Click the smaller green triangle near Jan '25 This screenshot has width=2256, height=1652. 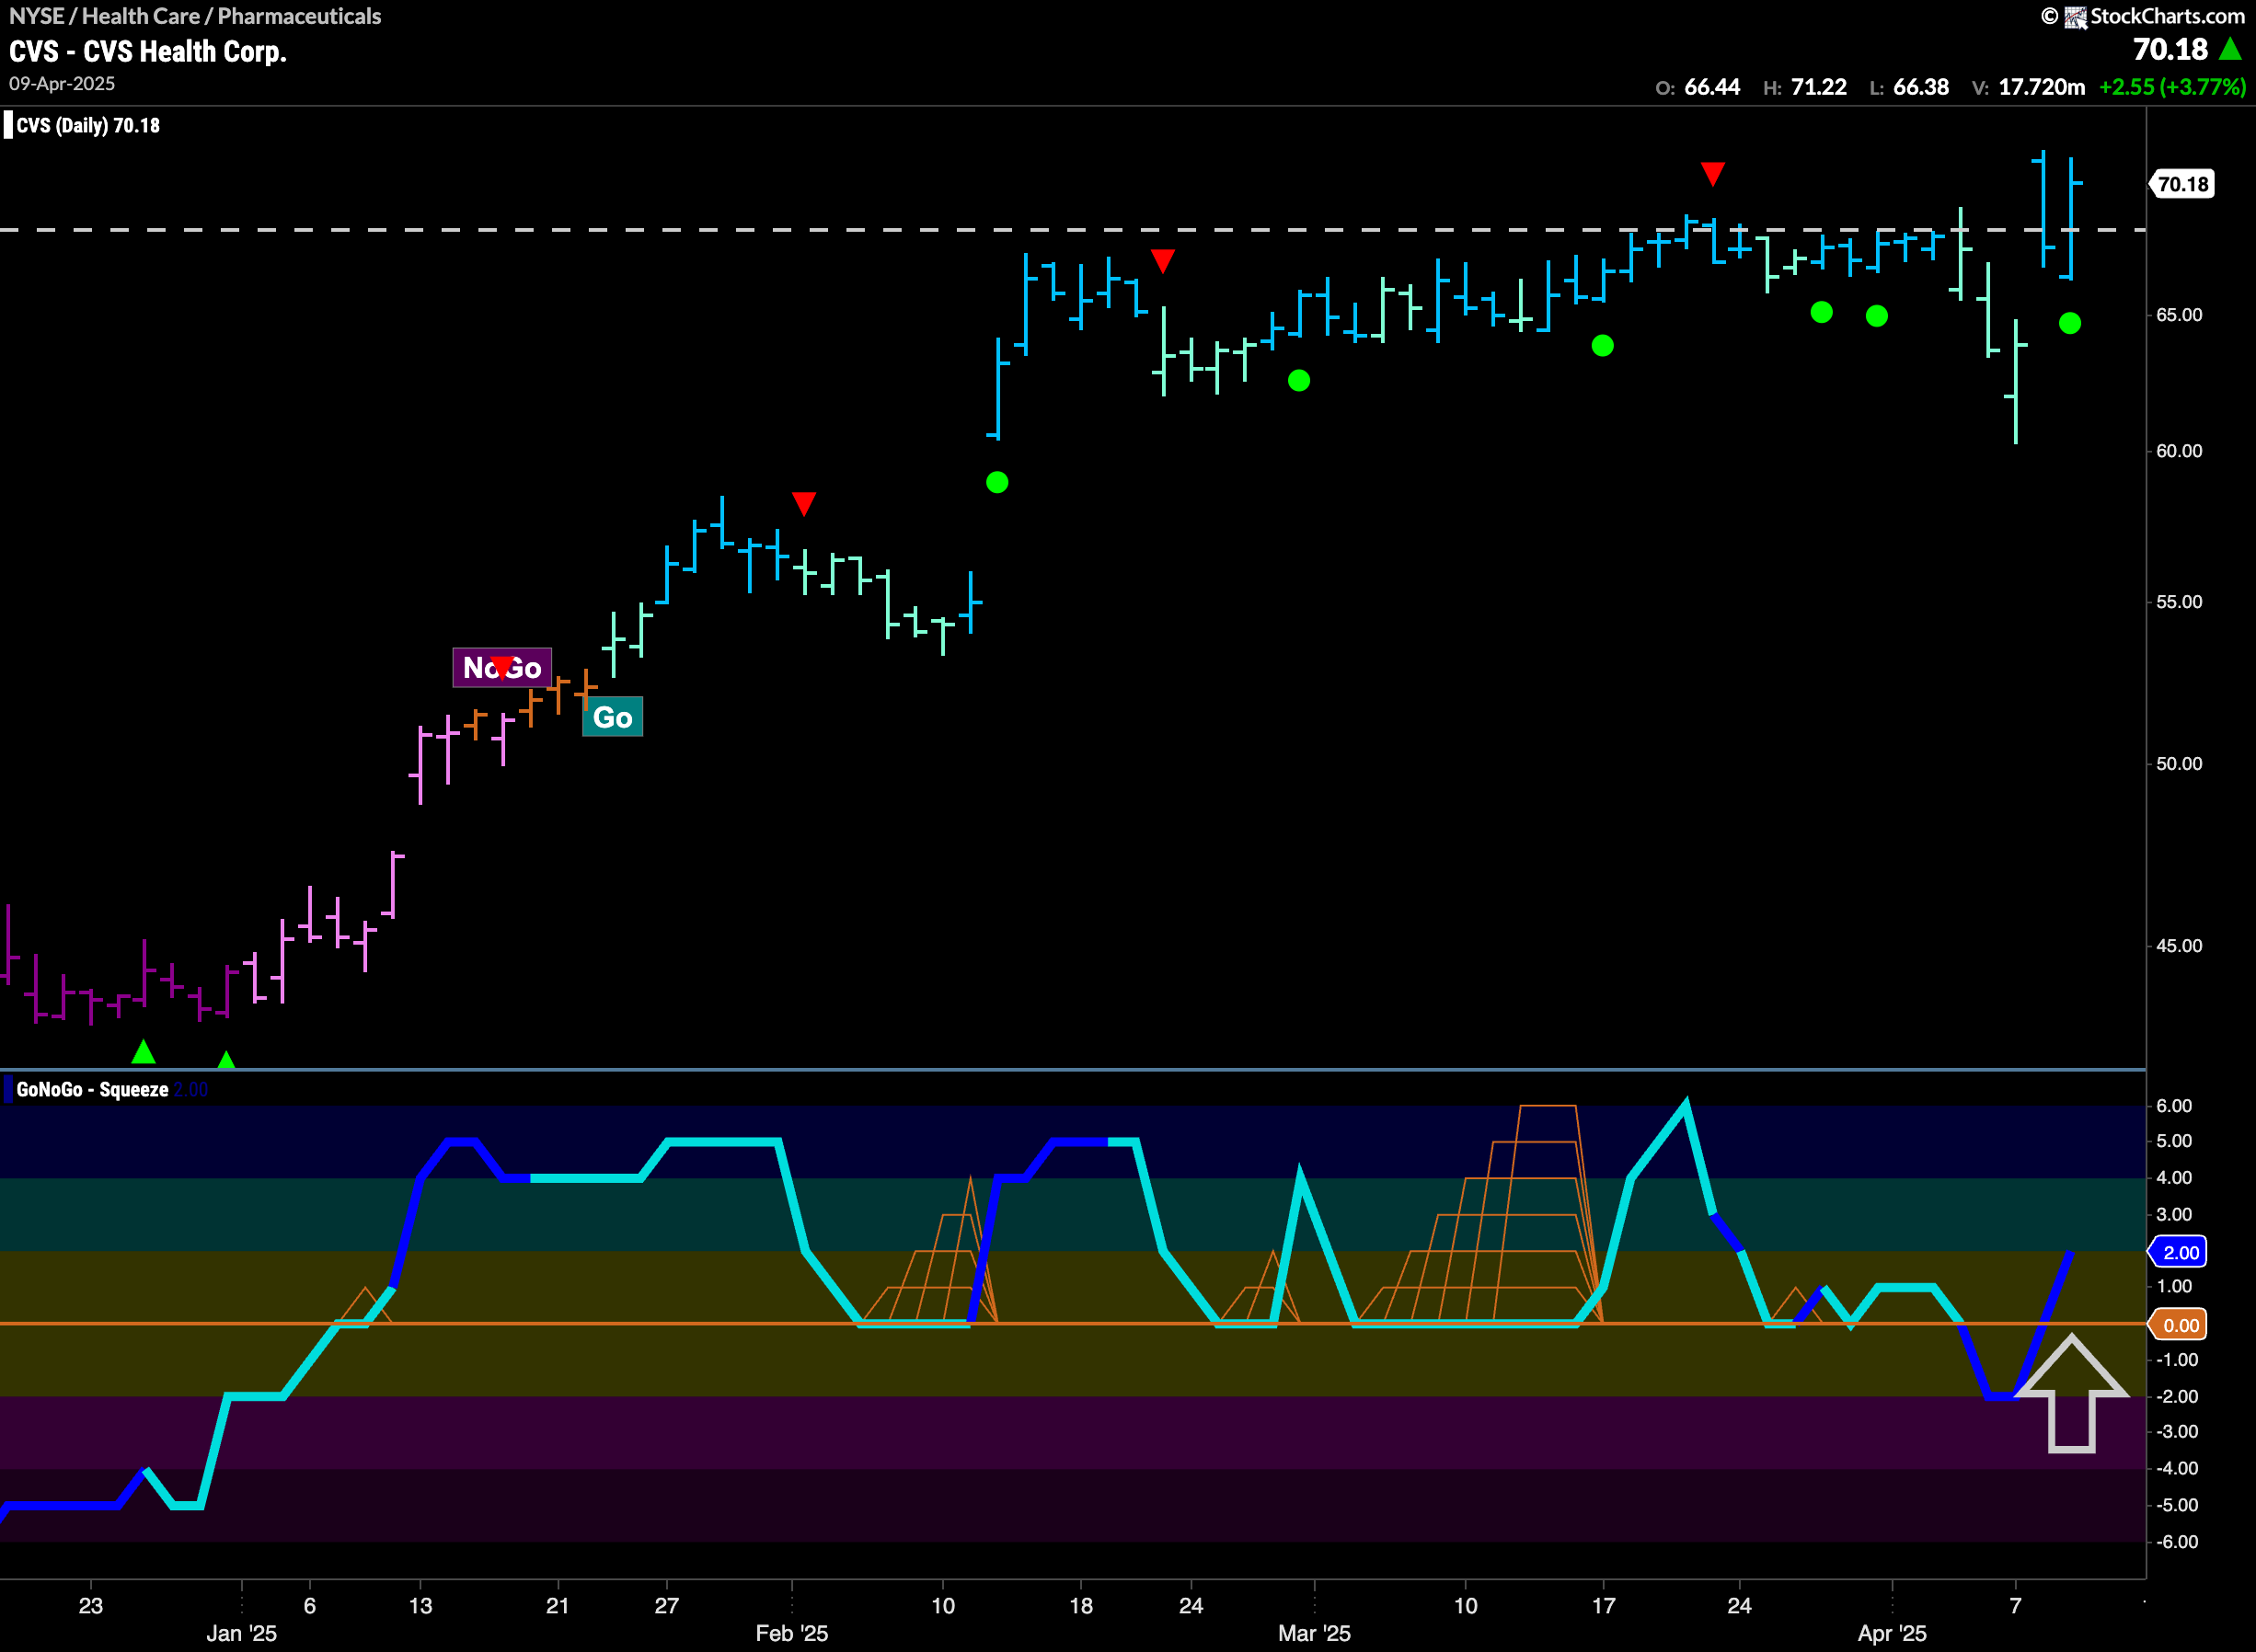coord(226,1059)
